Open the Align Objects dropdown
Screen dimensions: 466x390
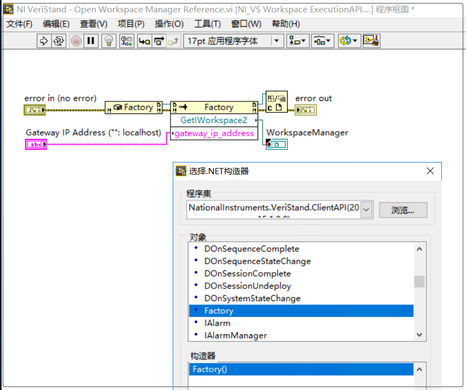point(298,41)
